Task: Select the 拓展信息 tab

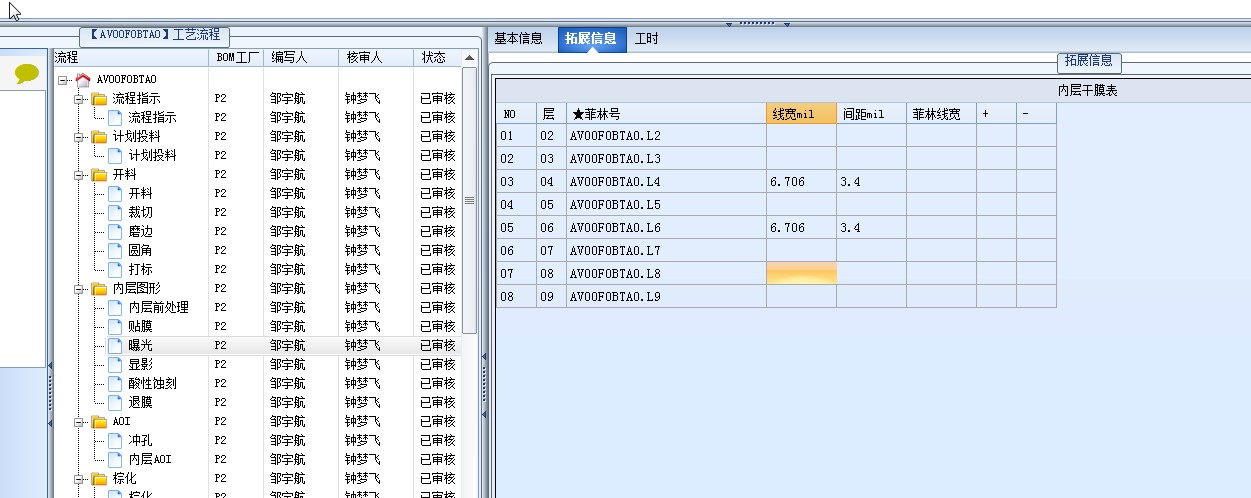Action: click(x=590, y=39)
